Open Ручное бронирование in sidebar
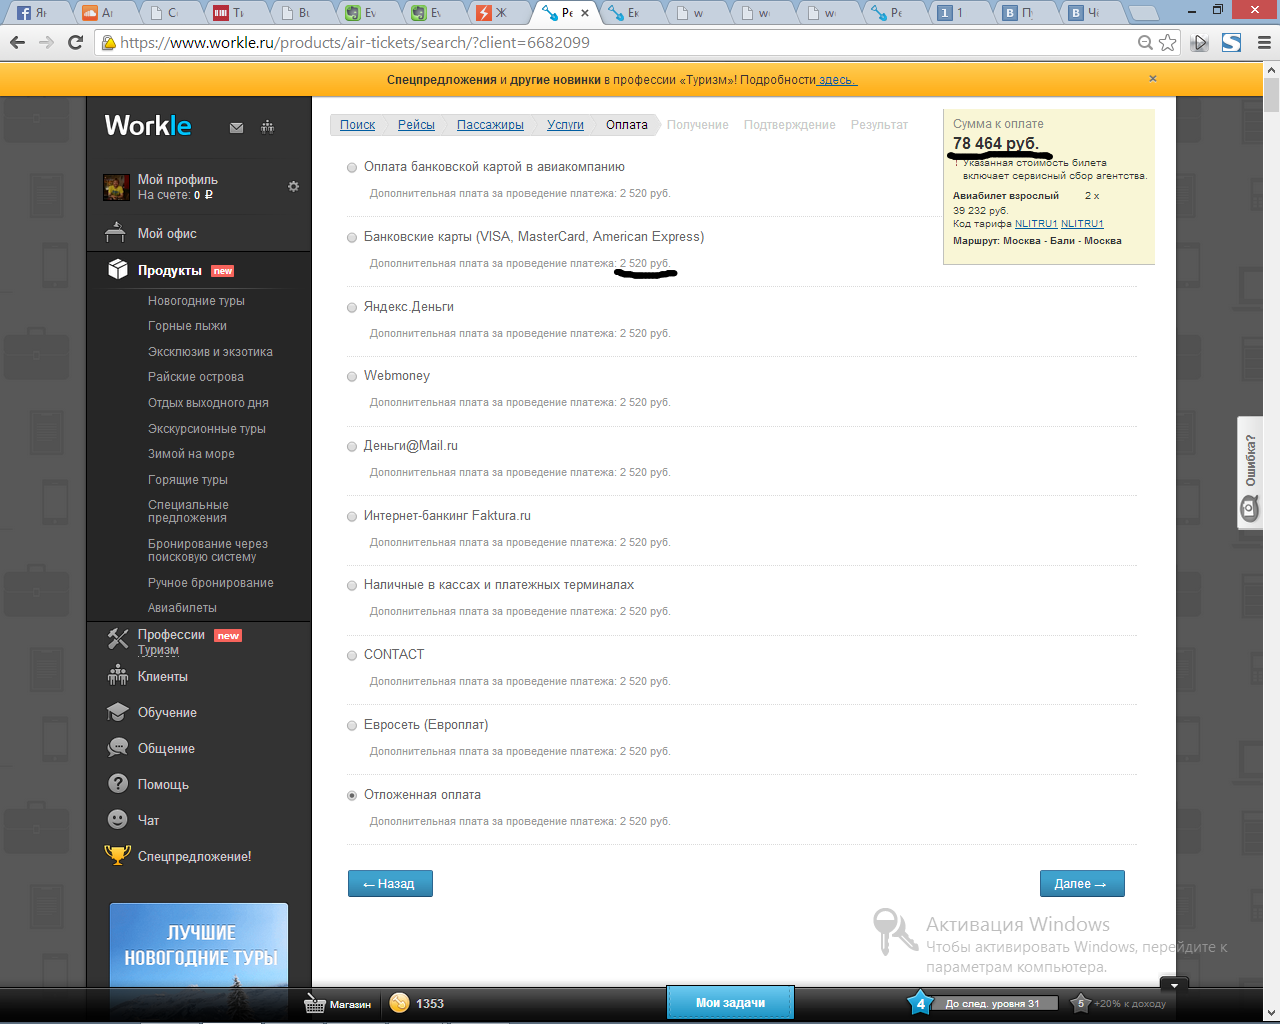1280x1024 pixels. click(210, 583)
